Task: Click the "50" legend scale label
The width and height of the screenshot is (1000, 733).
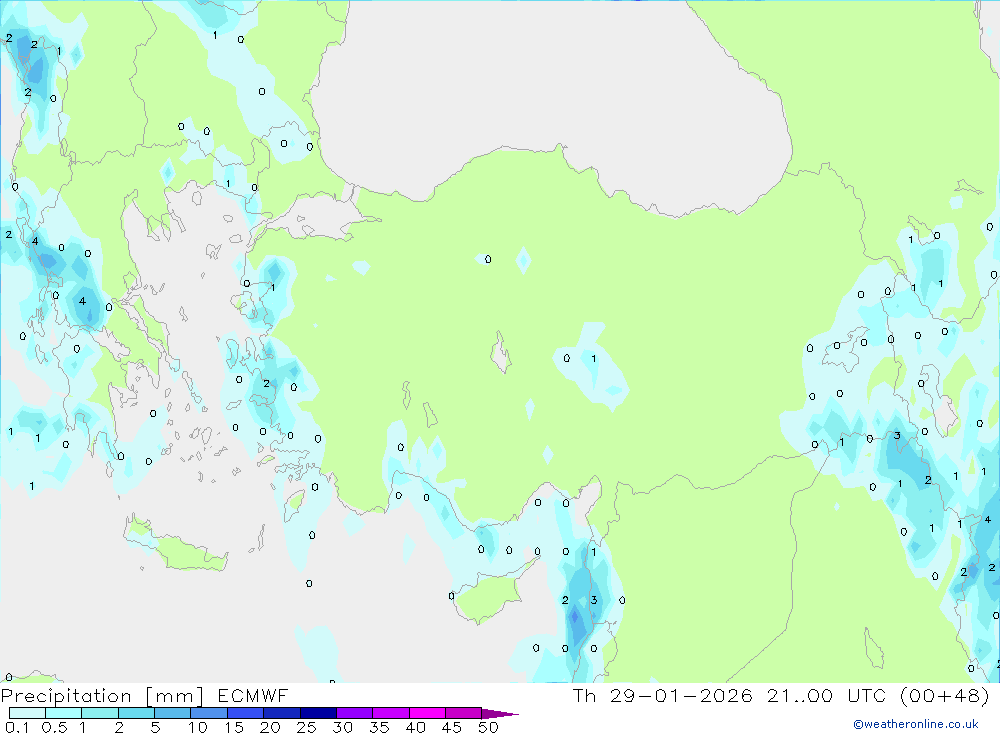Action: [x=488, y=727]
